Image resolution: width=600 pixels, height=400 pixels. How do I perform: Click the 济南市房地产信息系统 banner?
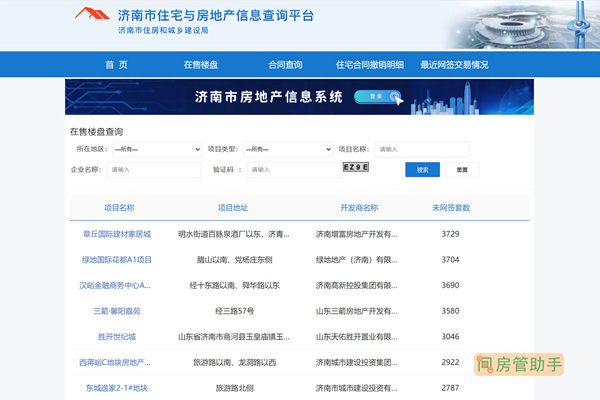click(x=299, y=97)
